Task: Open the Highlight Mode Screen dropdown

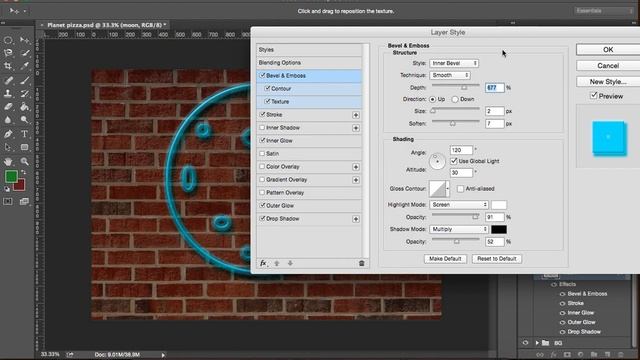Action: click(x=459, y=204)
